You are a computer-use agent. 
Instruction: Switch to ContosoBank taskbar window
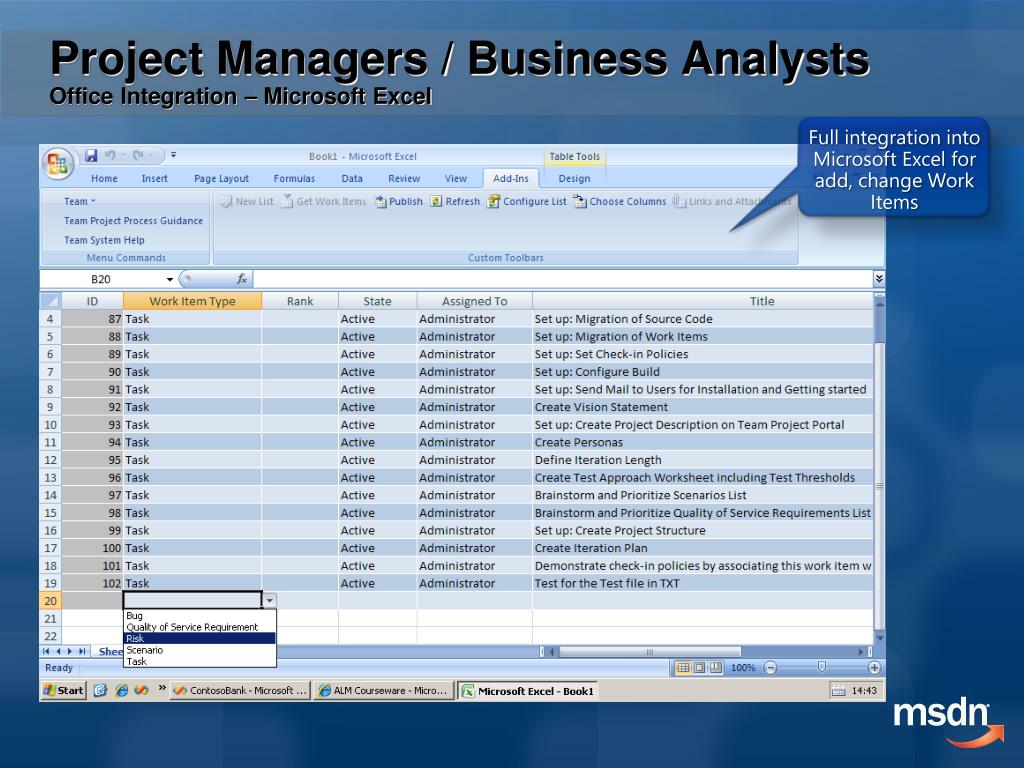[240, 690]
